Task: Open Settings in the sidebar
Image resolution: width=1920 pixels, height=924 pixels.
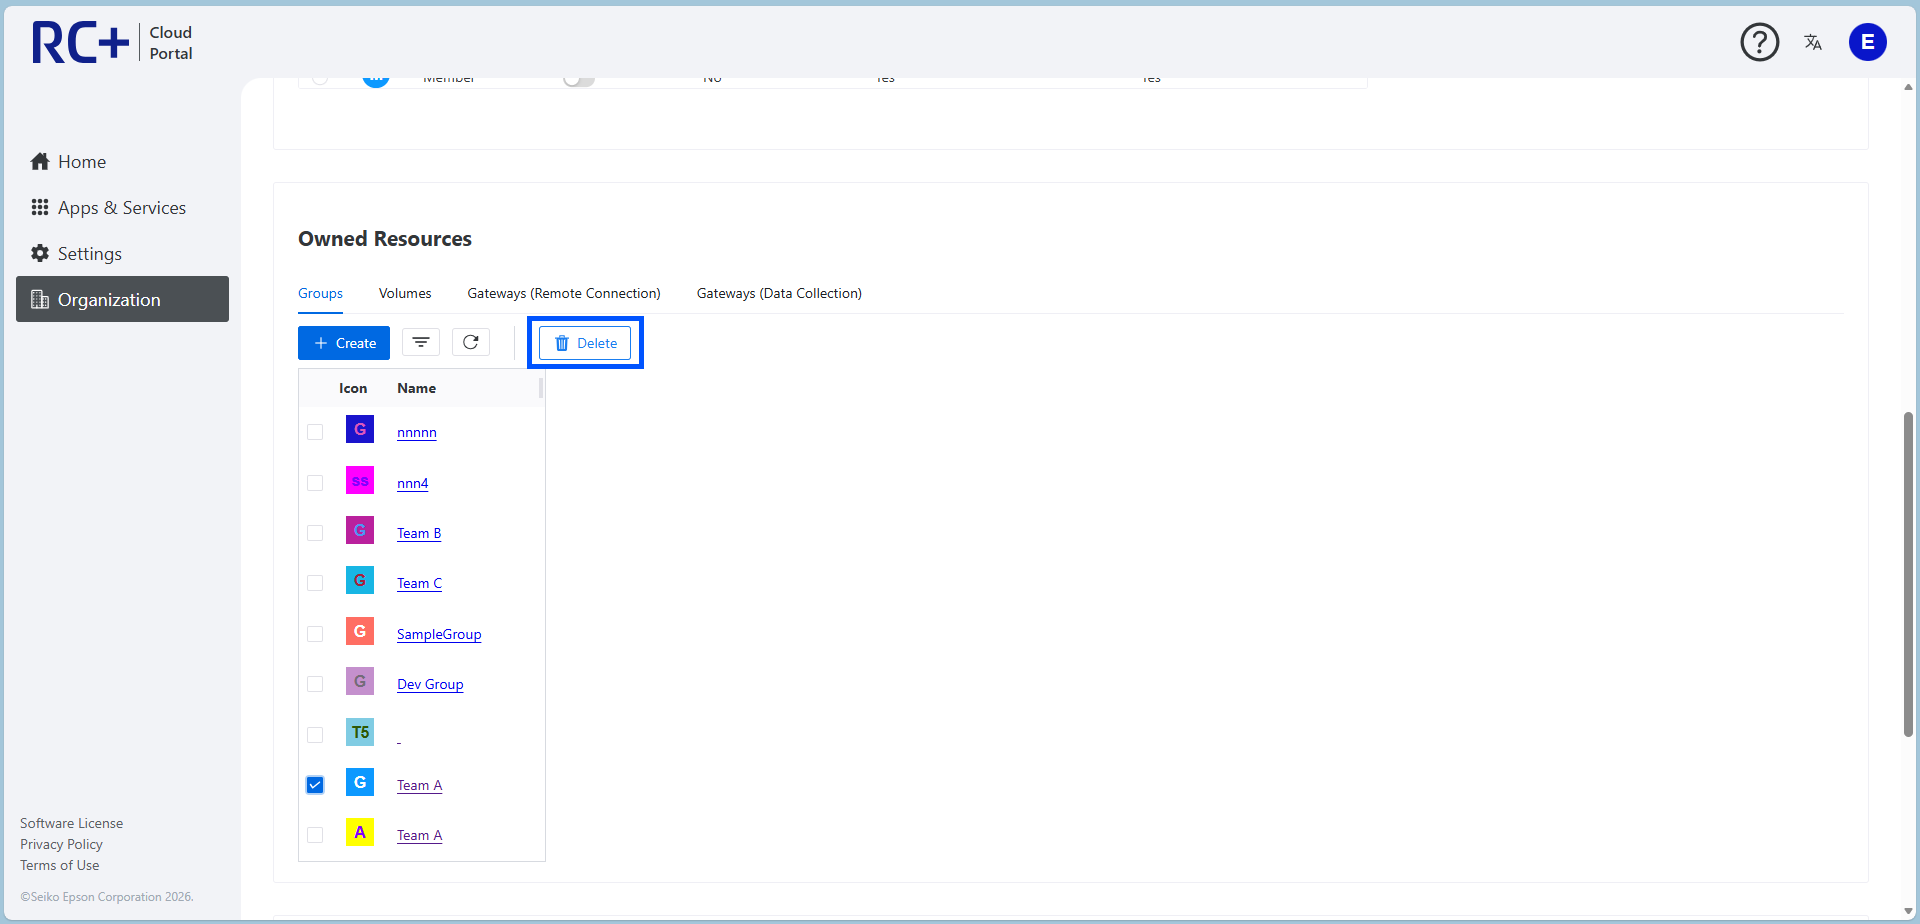Action: [122, 253]
